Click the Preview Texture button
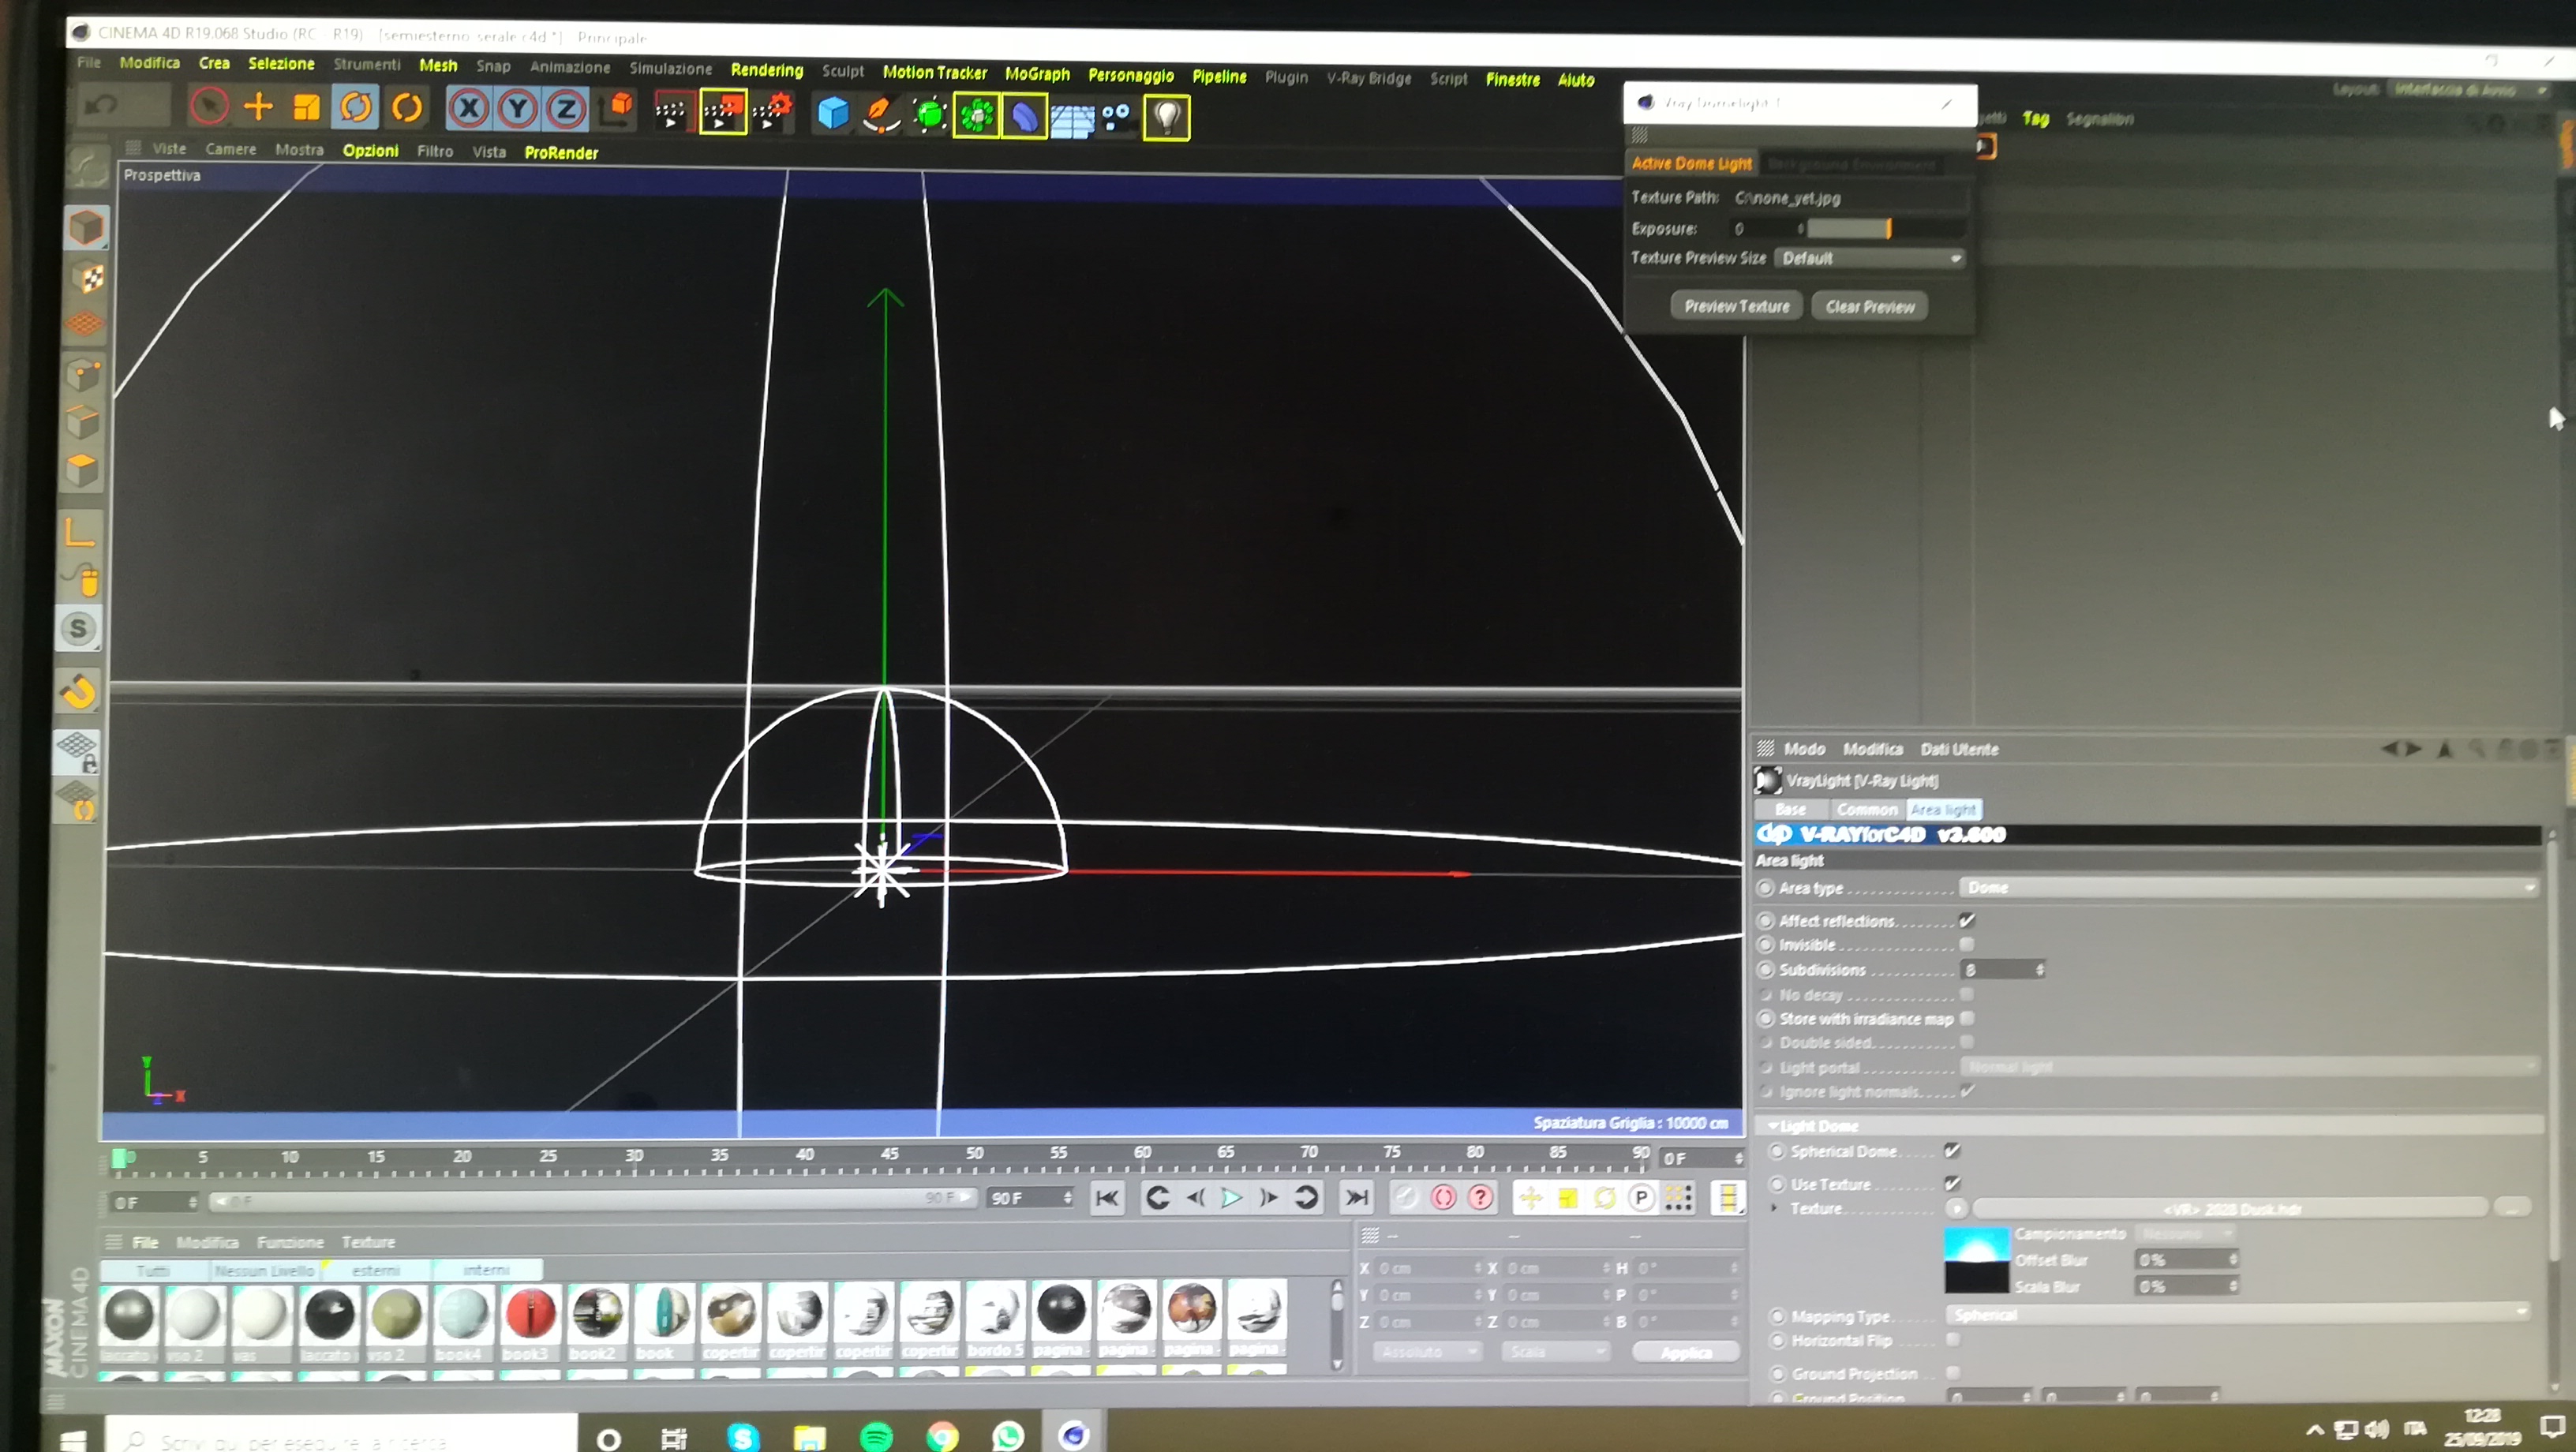The width and height of the screenshot is (2576, 1452). [x=1736, y=306]
